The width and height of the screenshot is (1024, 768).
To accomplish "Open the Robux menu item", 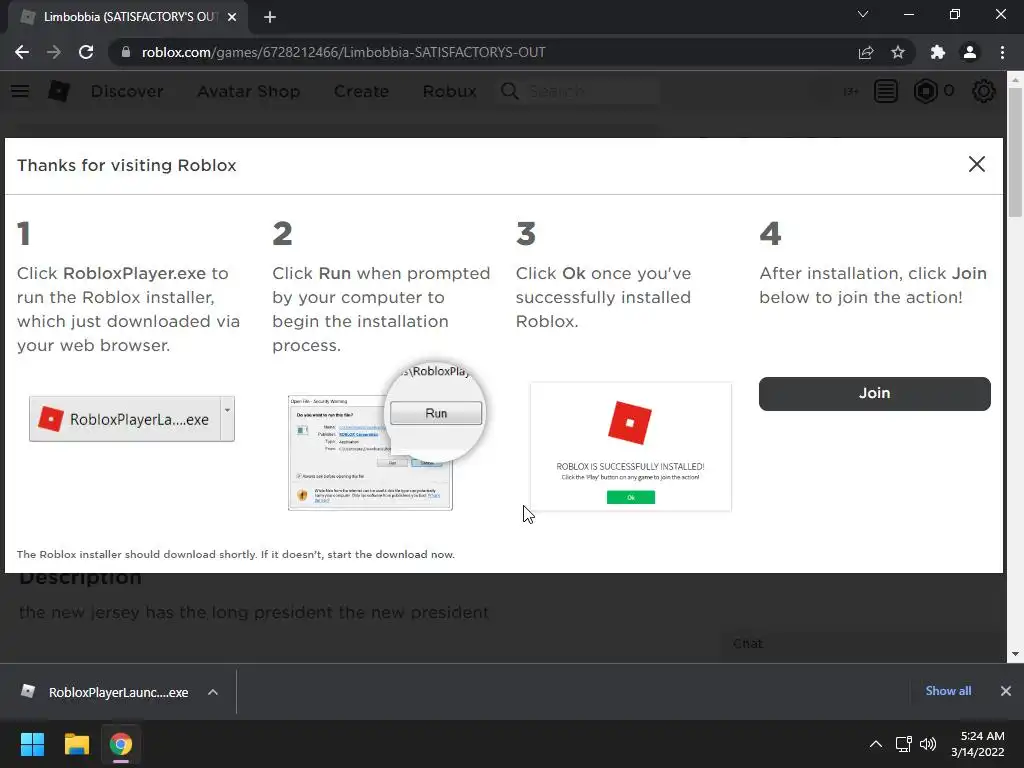I will click(x=449, y=91).
